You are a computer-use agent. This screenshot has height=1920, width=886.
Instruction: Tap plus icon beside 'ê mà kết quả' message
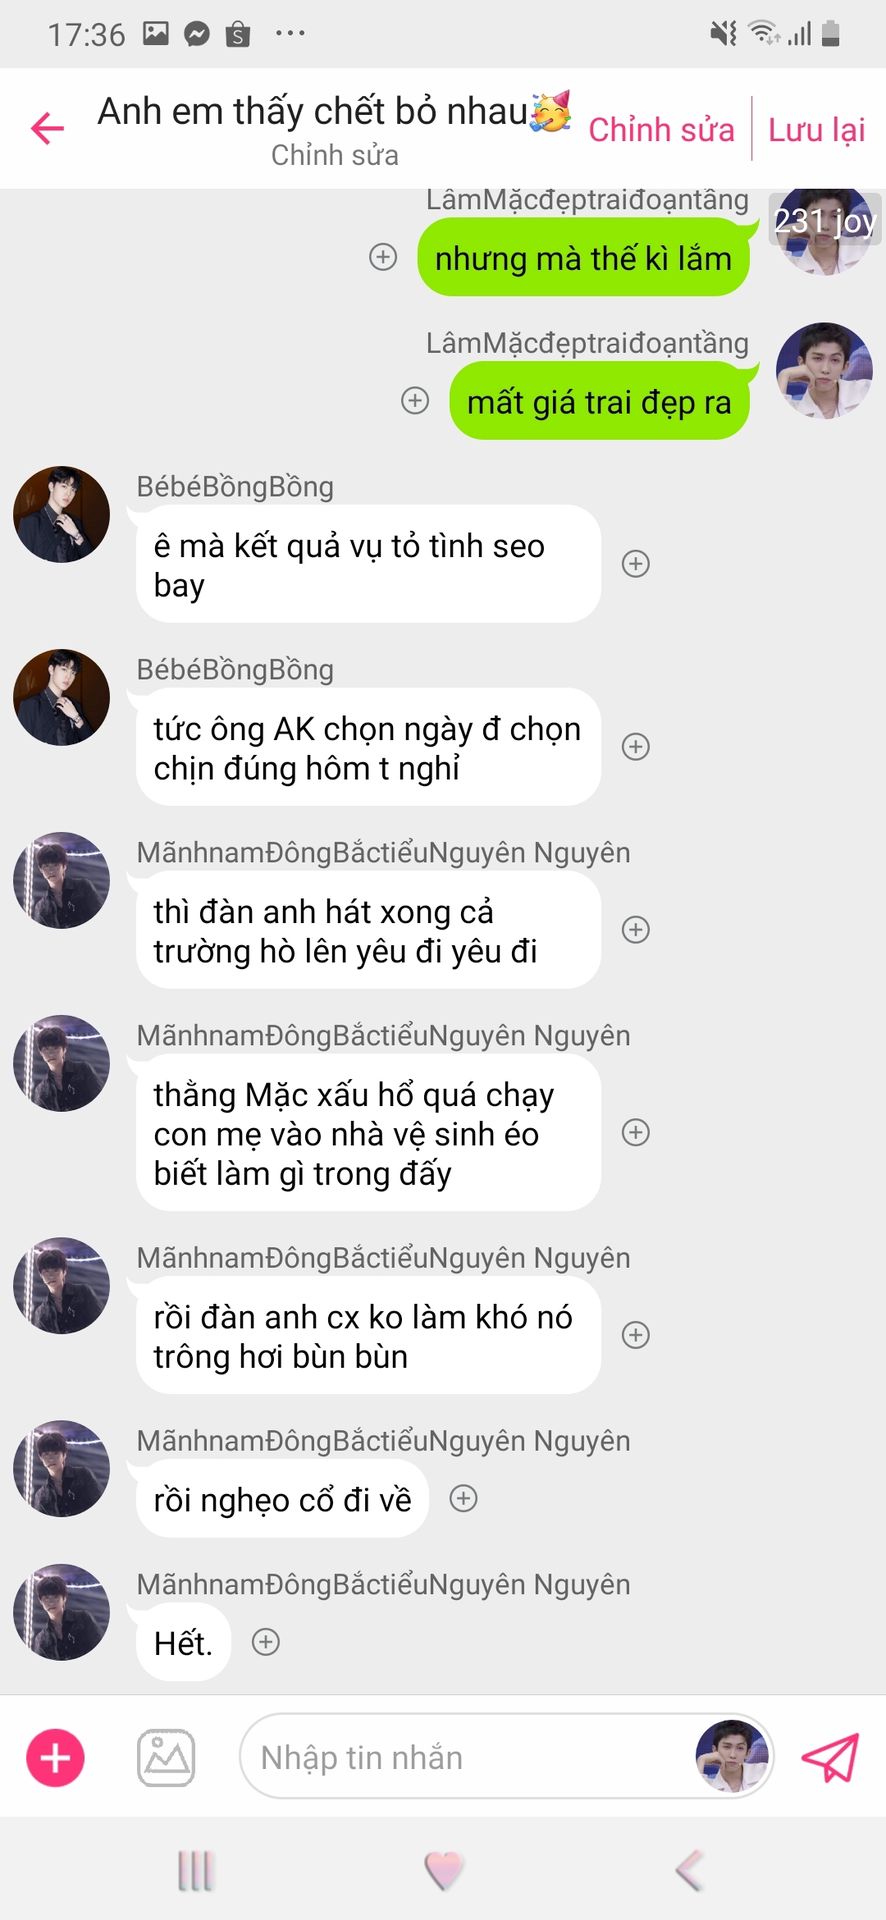(636, 564)
